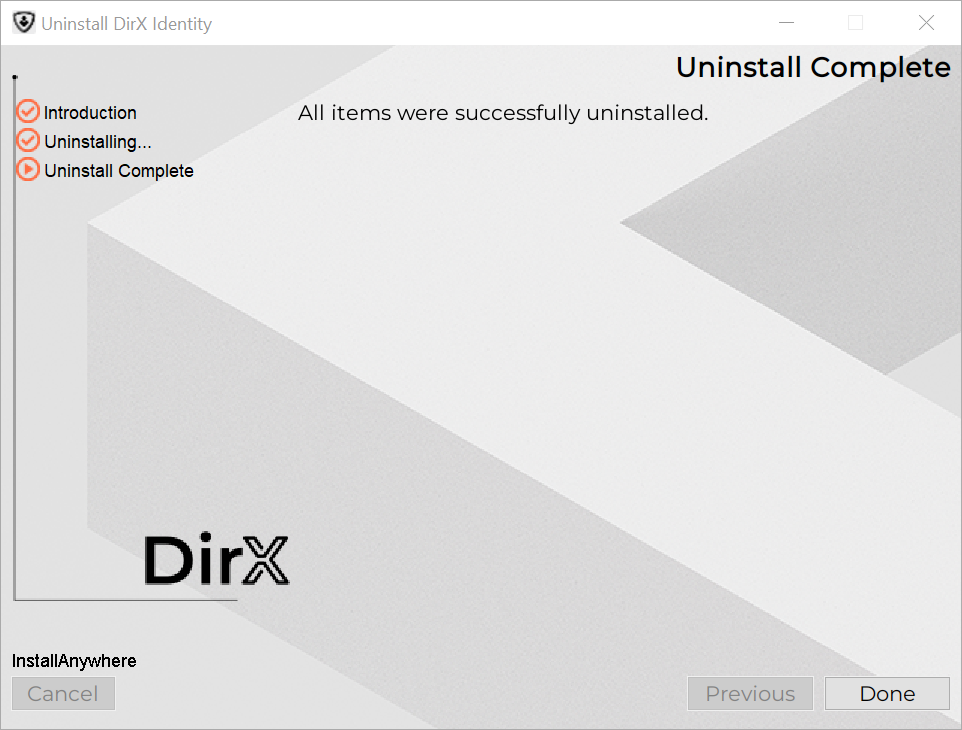The width and height of the screenshot is (962, 730).
Task: Select the Uninstall Complete label in step list
Action: (x=119, y=171)
